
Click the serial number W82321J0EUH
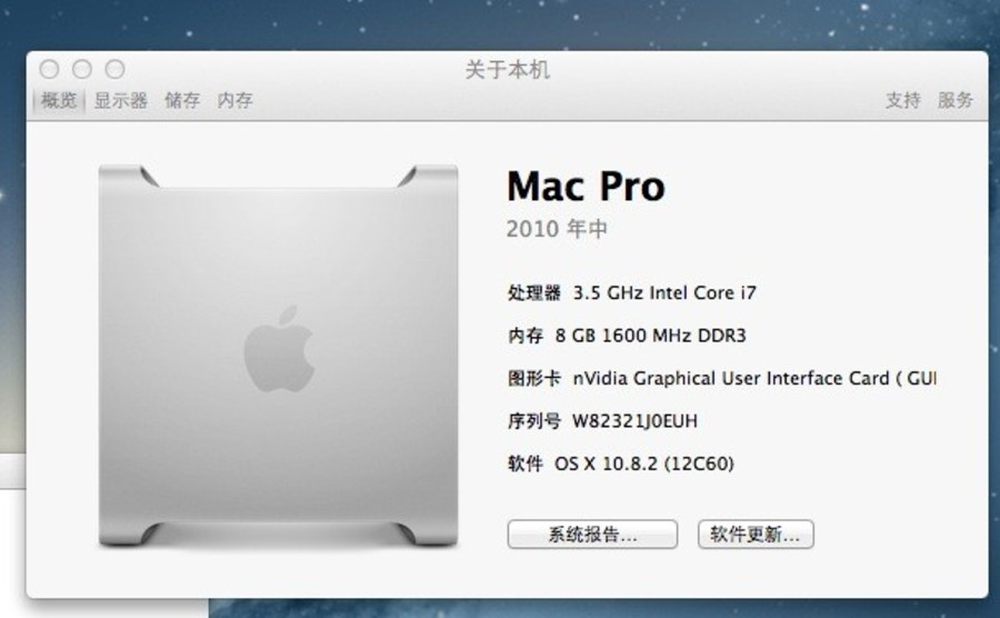tap(635, 421)
